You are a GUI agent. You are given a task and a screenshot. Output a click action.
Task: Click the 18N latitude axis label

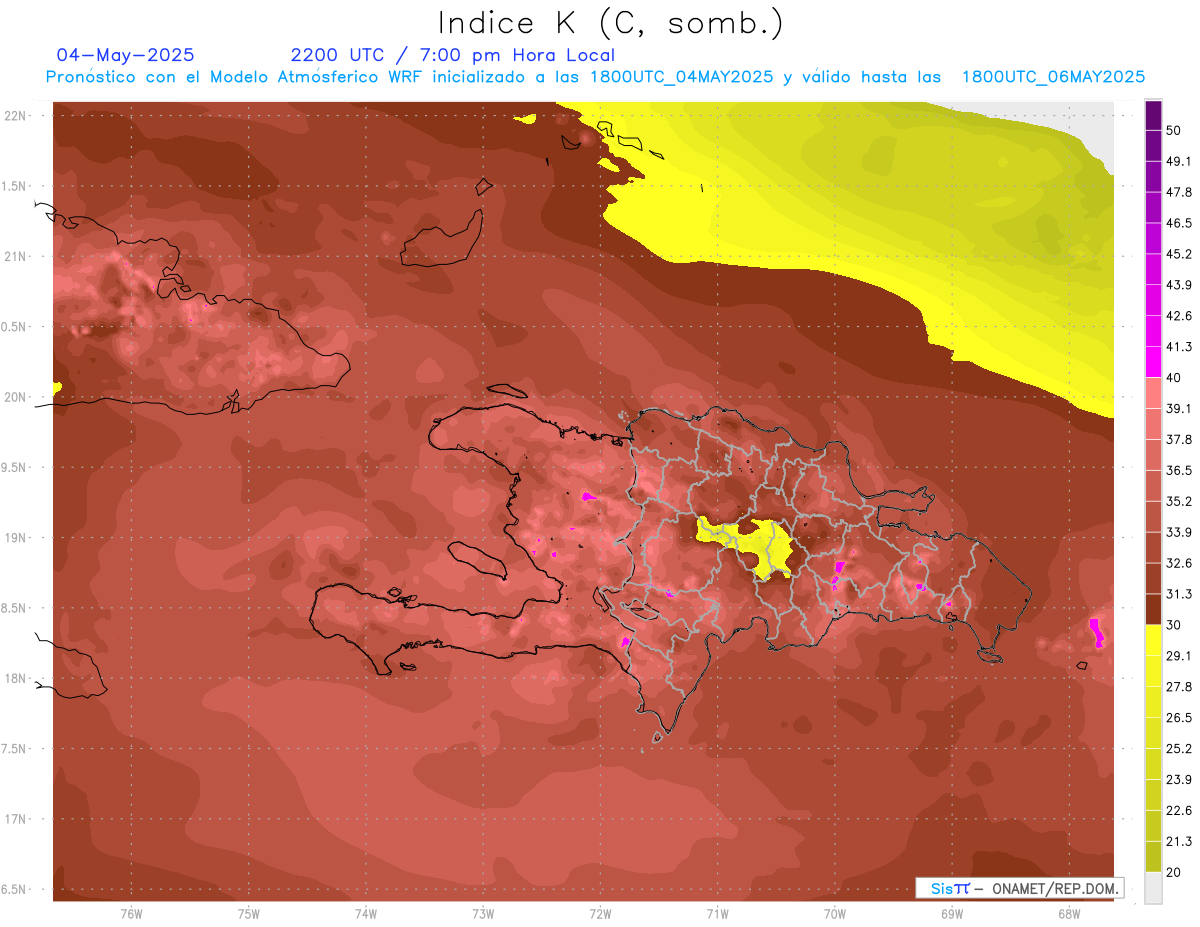pos(16,678)
